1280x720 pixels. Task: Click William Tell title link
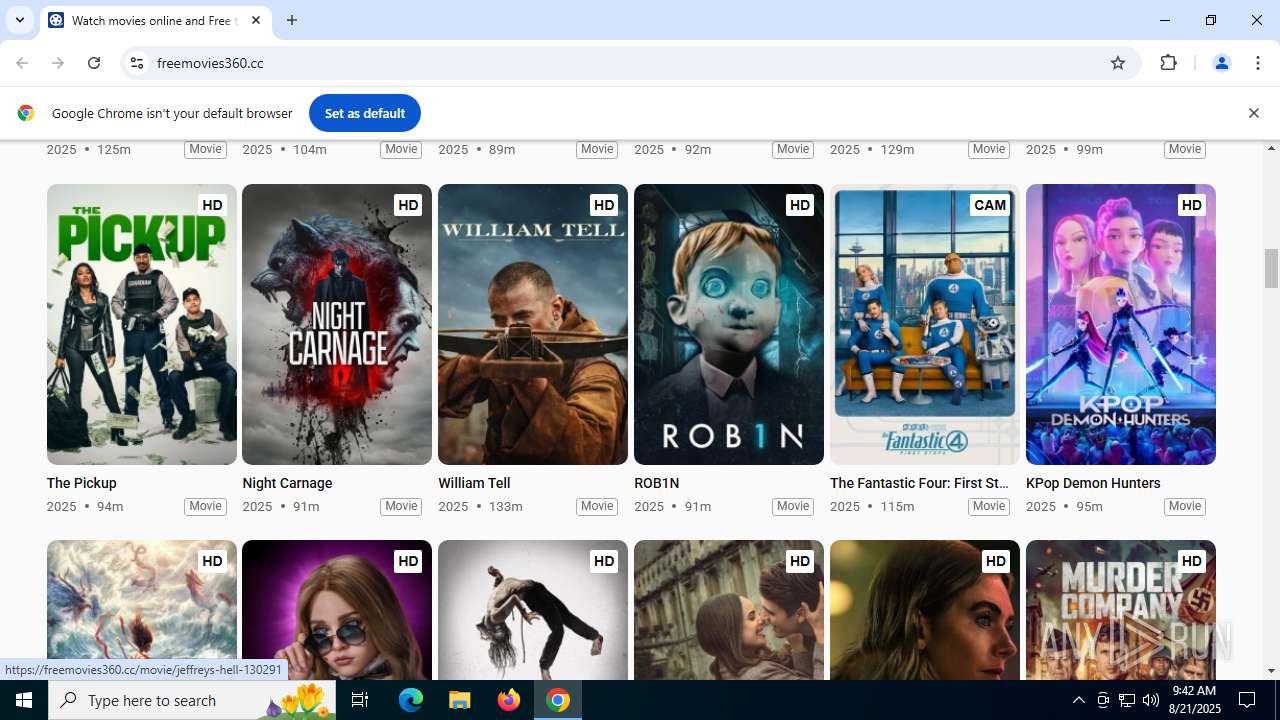(x=474, y=483)
